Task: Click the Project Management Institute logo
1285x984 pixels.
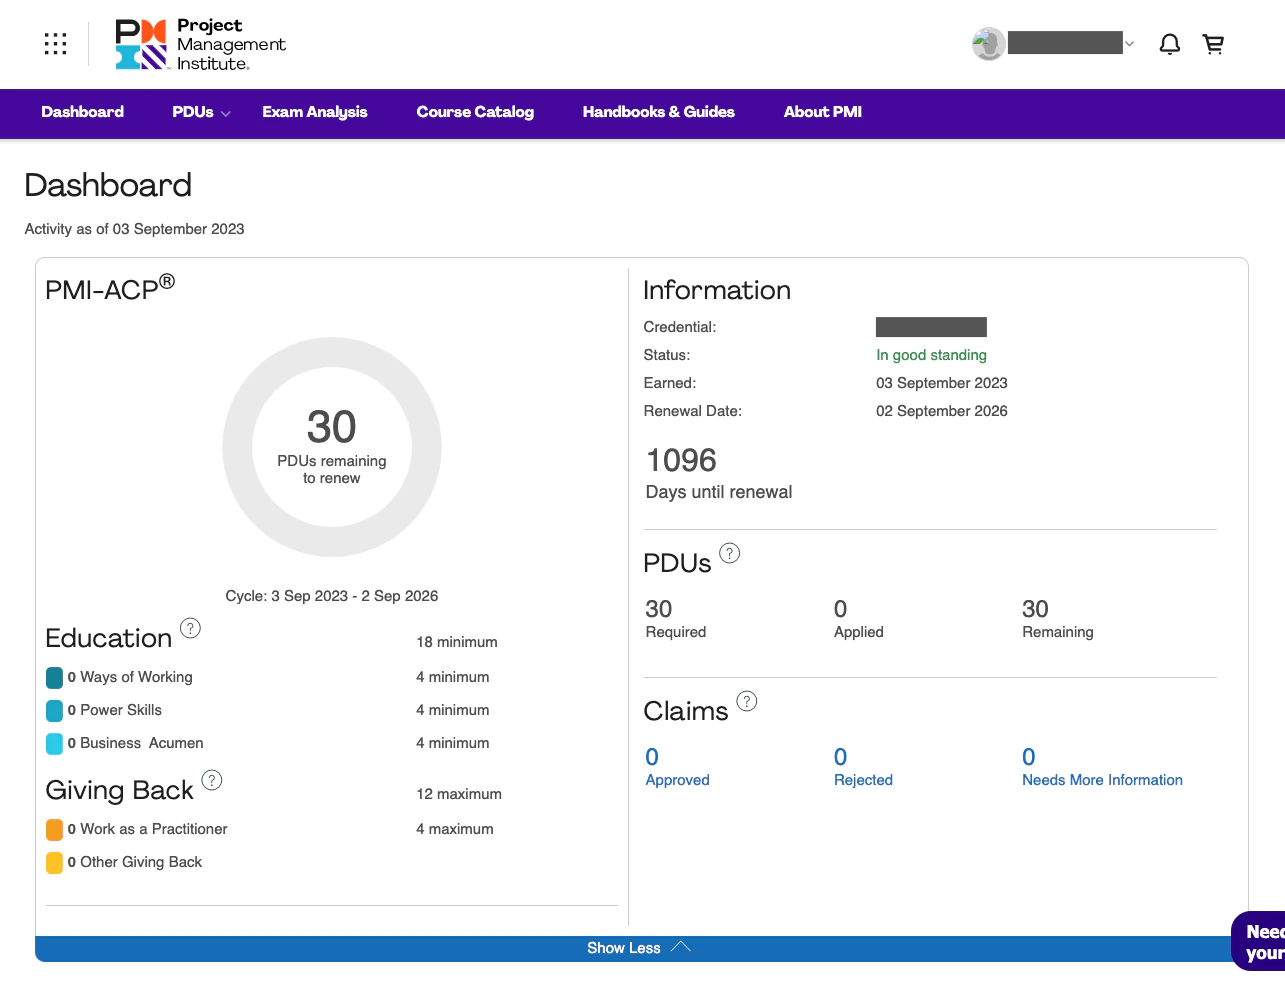Action: (x=200, y=44)
